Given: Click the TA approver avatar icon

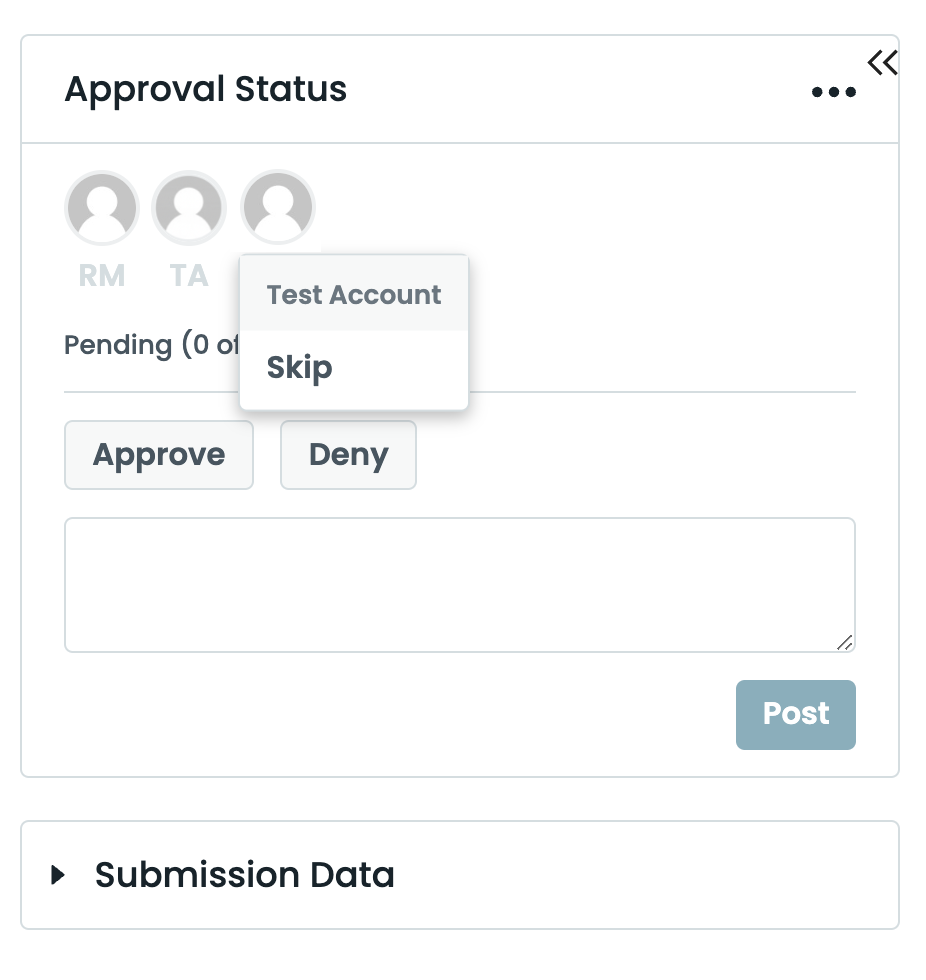Looking at the screenshot, I should click(189, 207).
